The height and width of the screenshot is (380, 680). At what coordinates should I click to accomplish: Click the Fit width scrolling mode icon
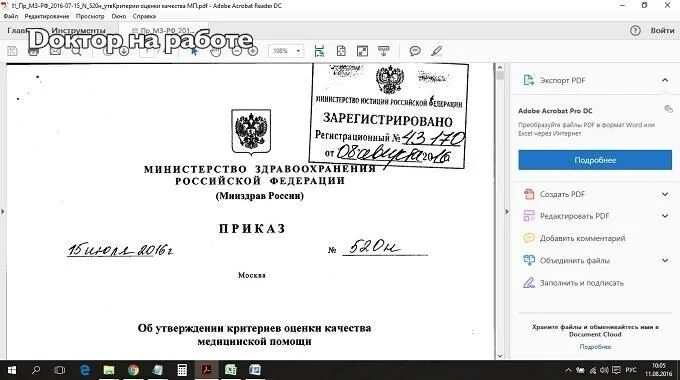click(x=319, y=51)
